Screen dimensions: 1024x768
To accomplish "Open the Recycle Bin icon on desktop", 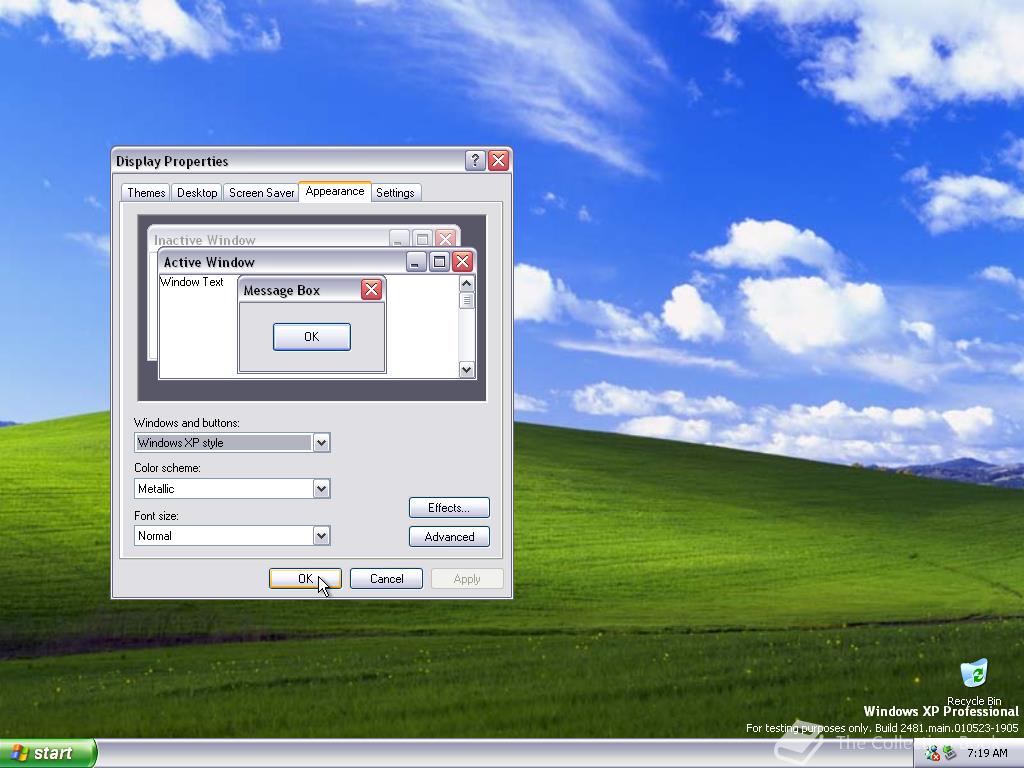I will tap(974, 682).
